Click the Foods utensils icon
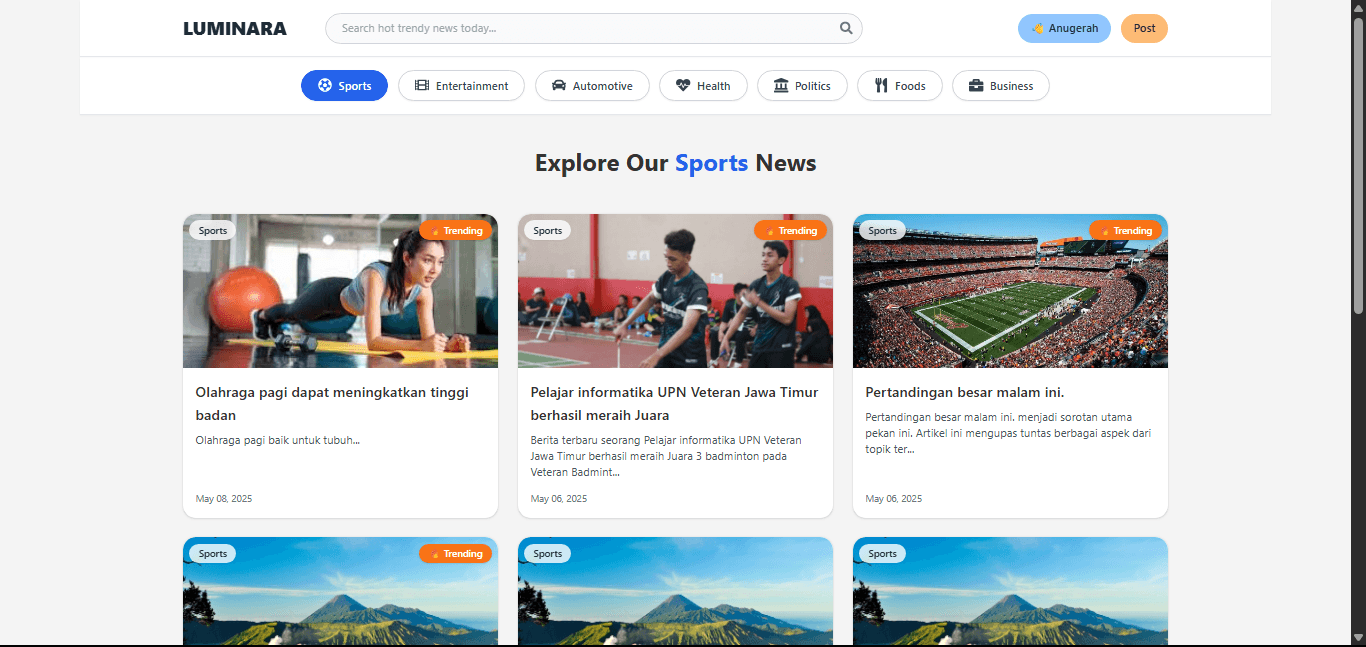This screenshot has width=1366, height=647. (x=881, y=86)
